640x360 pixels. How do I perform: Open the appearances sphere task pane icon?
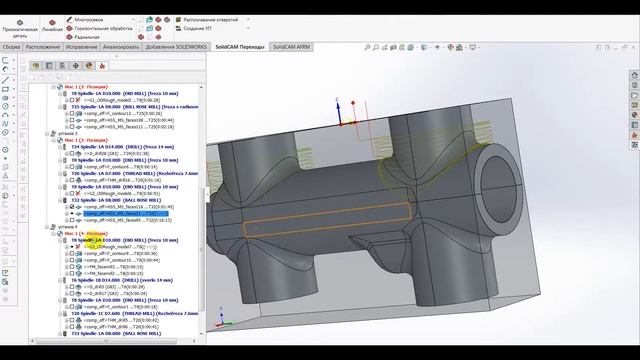pos(634,115)
